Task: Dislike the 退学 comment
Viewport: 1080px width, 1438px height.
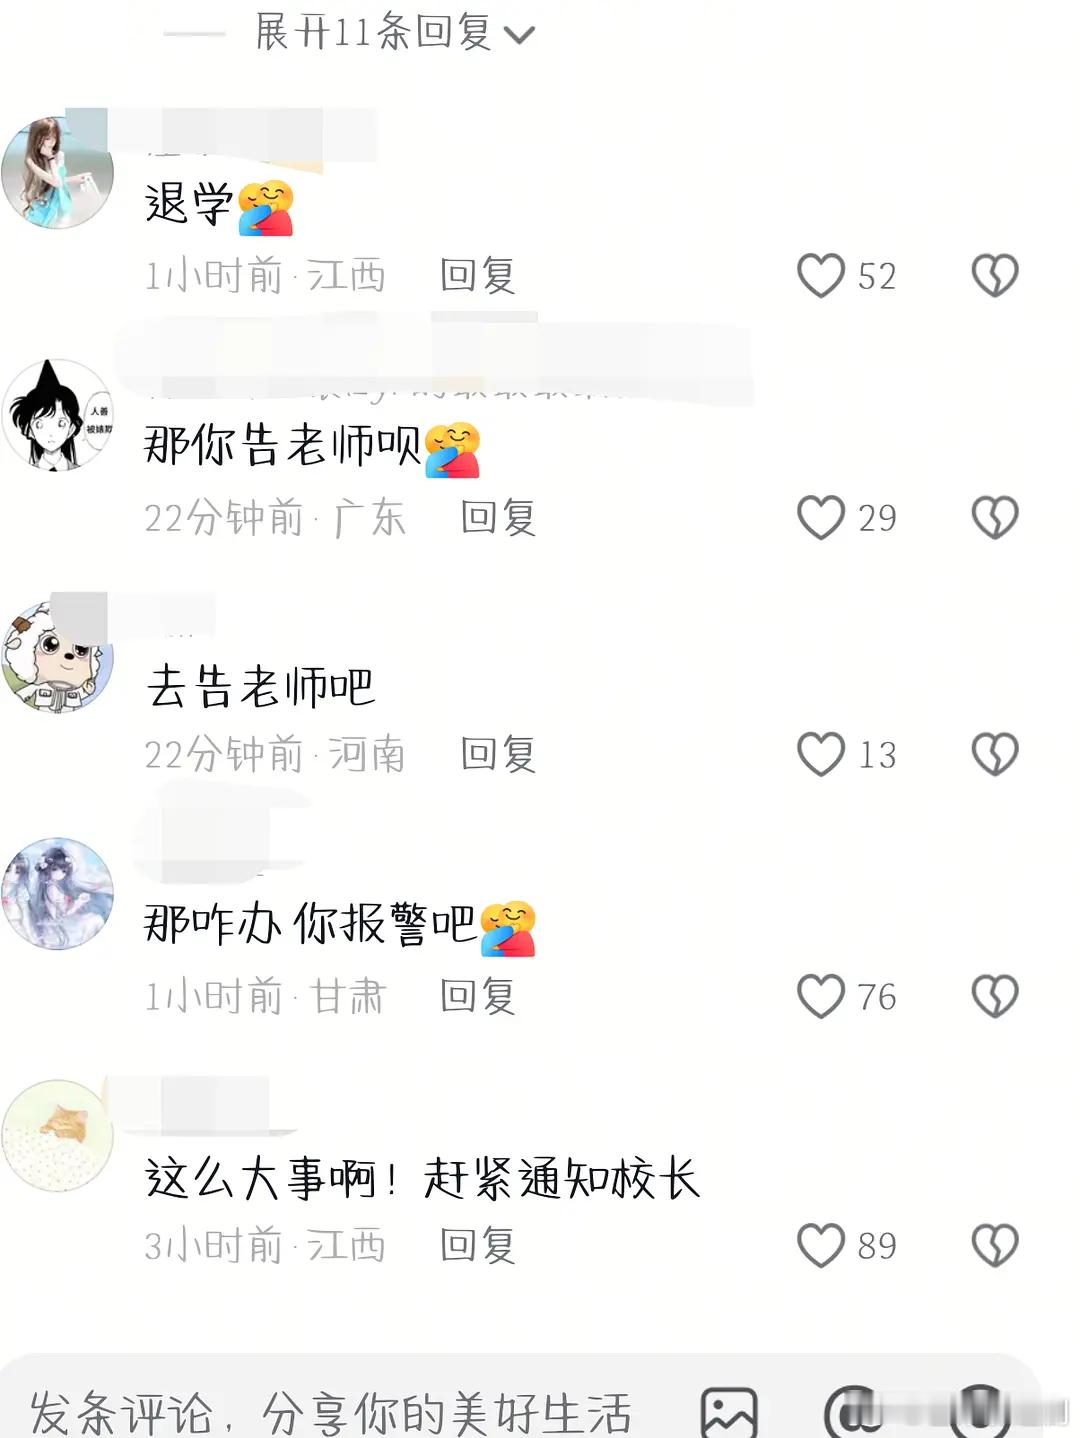Action: point(995,275)
